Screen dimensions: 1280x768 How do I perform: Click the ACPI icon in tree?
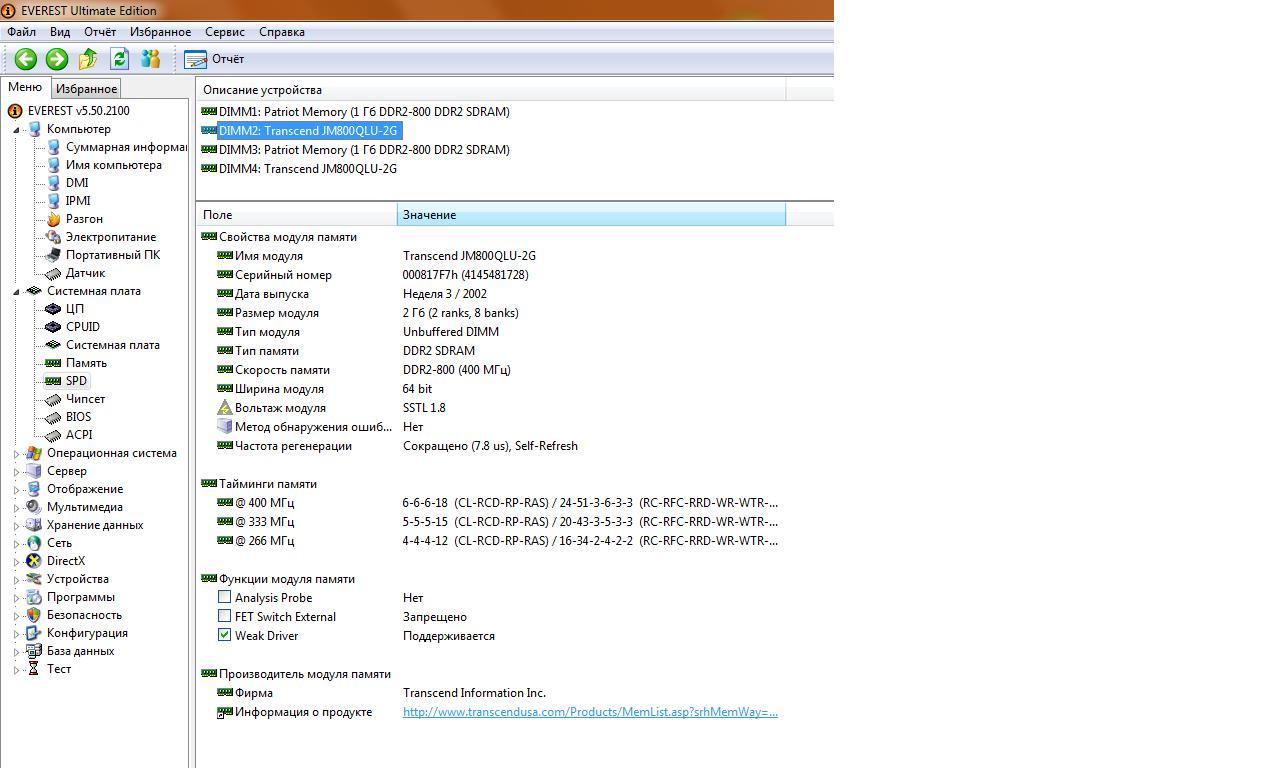[x=53, y=435]
